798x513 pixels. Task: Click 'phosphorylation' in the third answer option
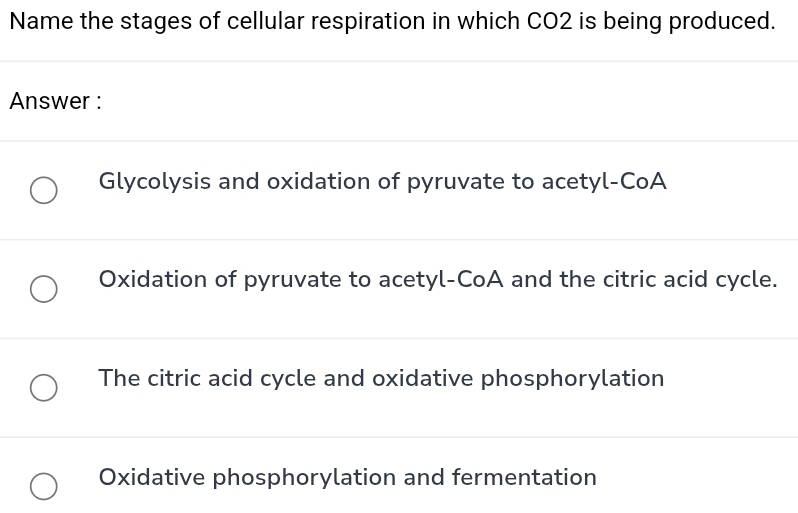[573, 379]
